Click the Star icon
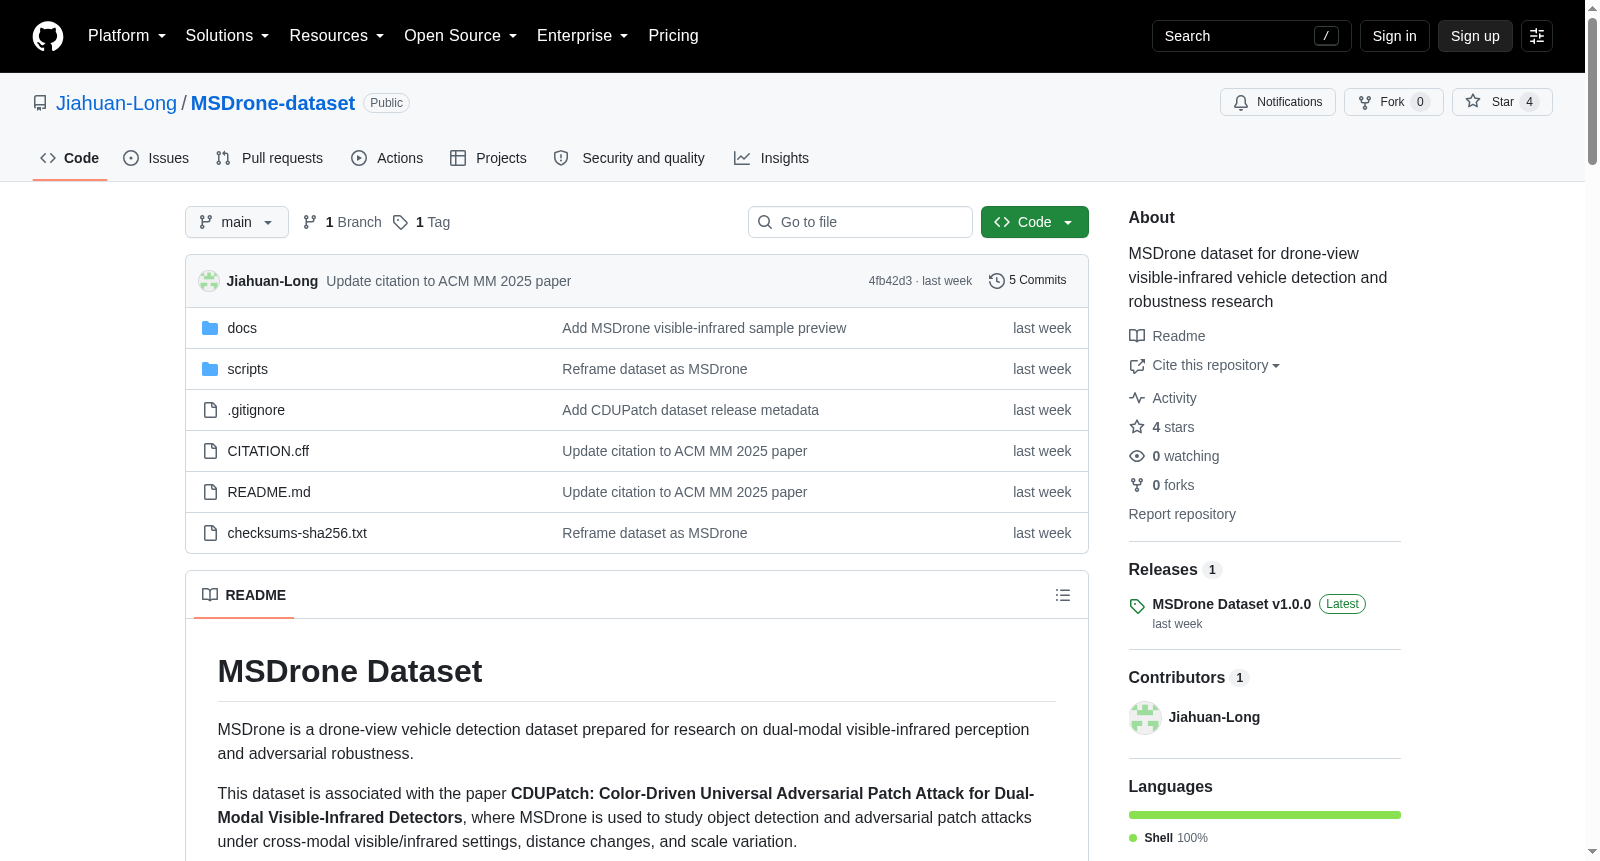The height and width of the screenshot is (861, 1600). (1473, 101)
